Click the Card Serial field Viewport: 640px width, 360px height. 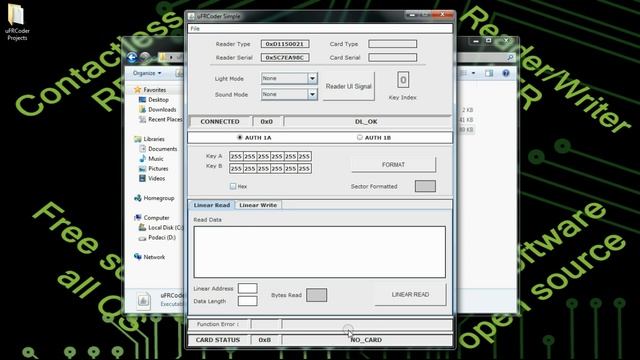point(392,58)
